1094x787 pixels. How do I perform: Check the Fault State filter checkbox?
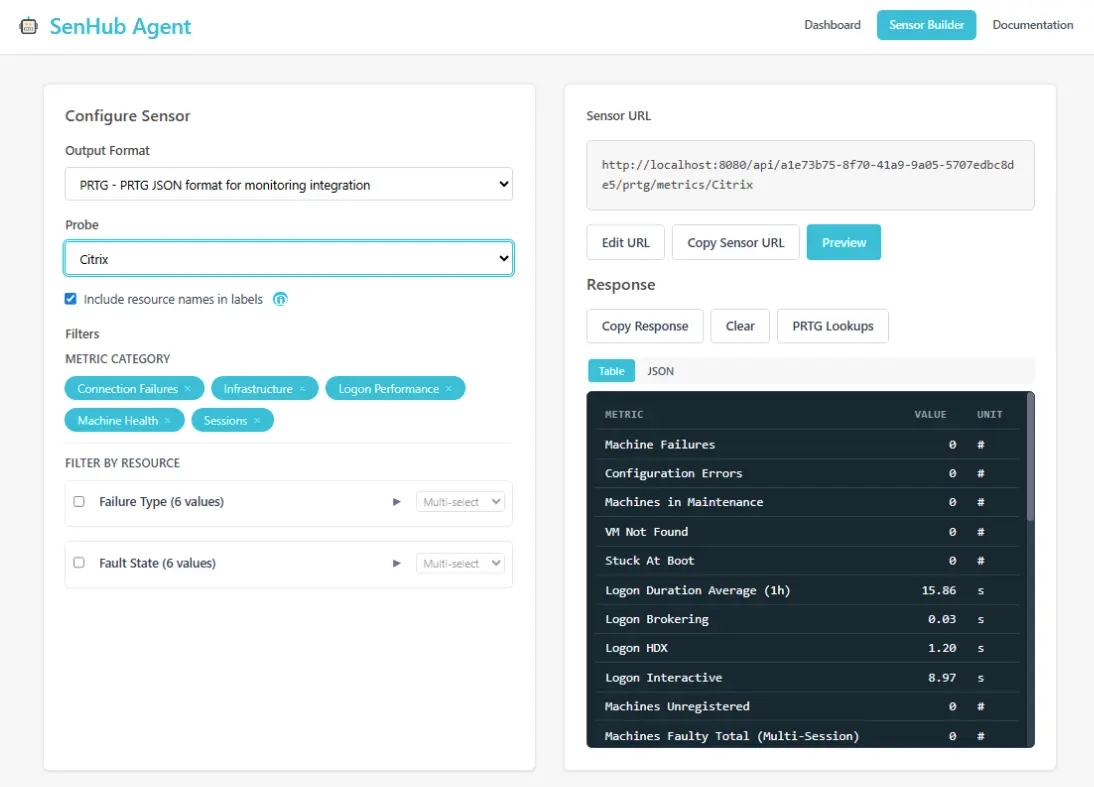click(79, 562)
